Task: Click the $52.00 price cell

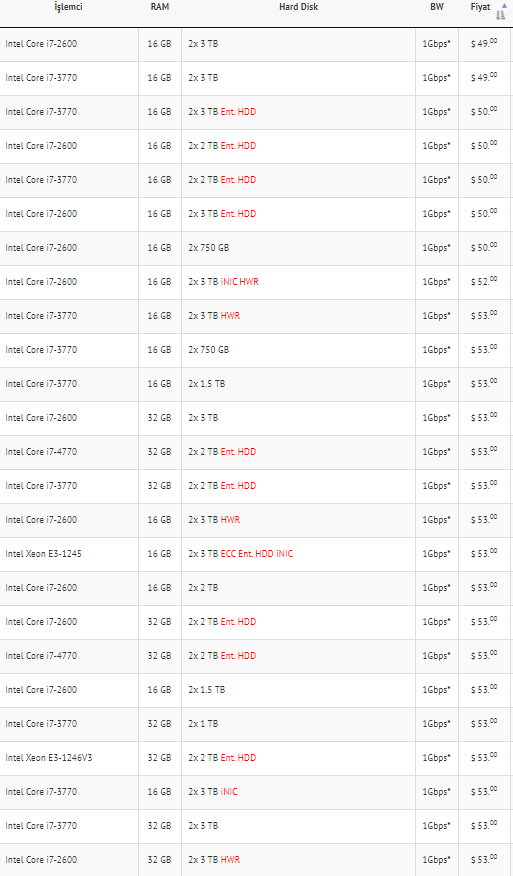Action: pos(484,282)
